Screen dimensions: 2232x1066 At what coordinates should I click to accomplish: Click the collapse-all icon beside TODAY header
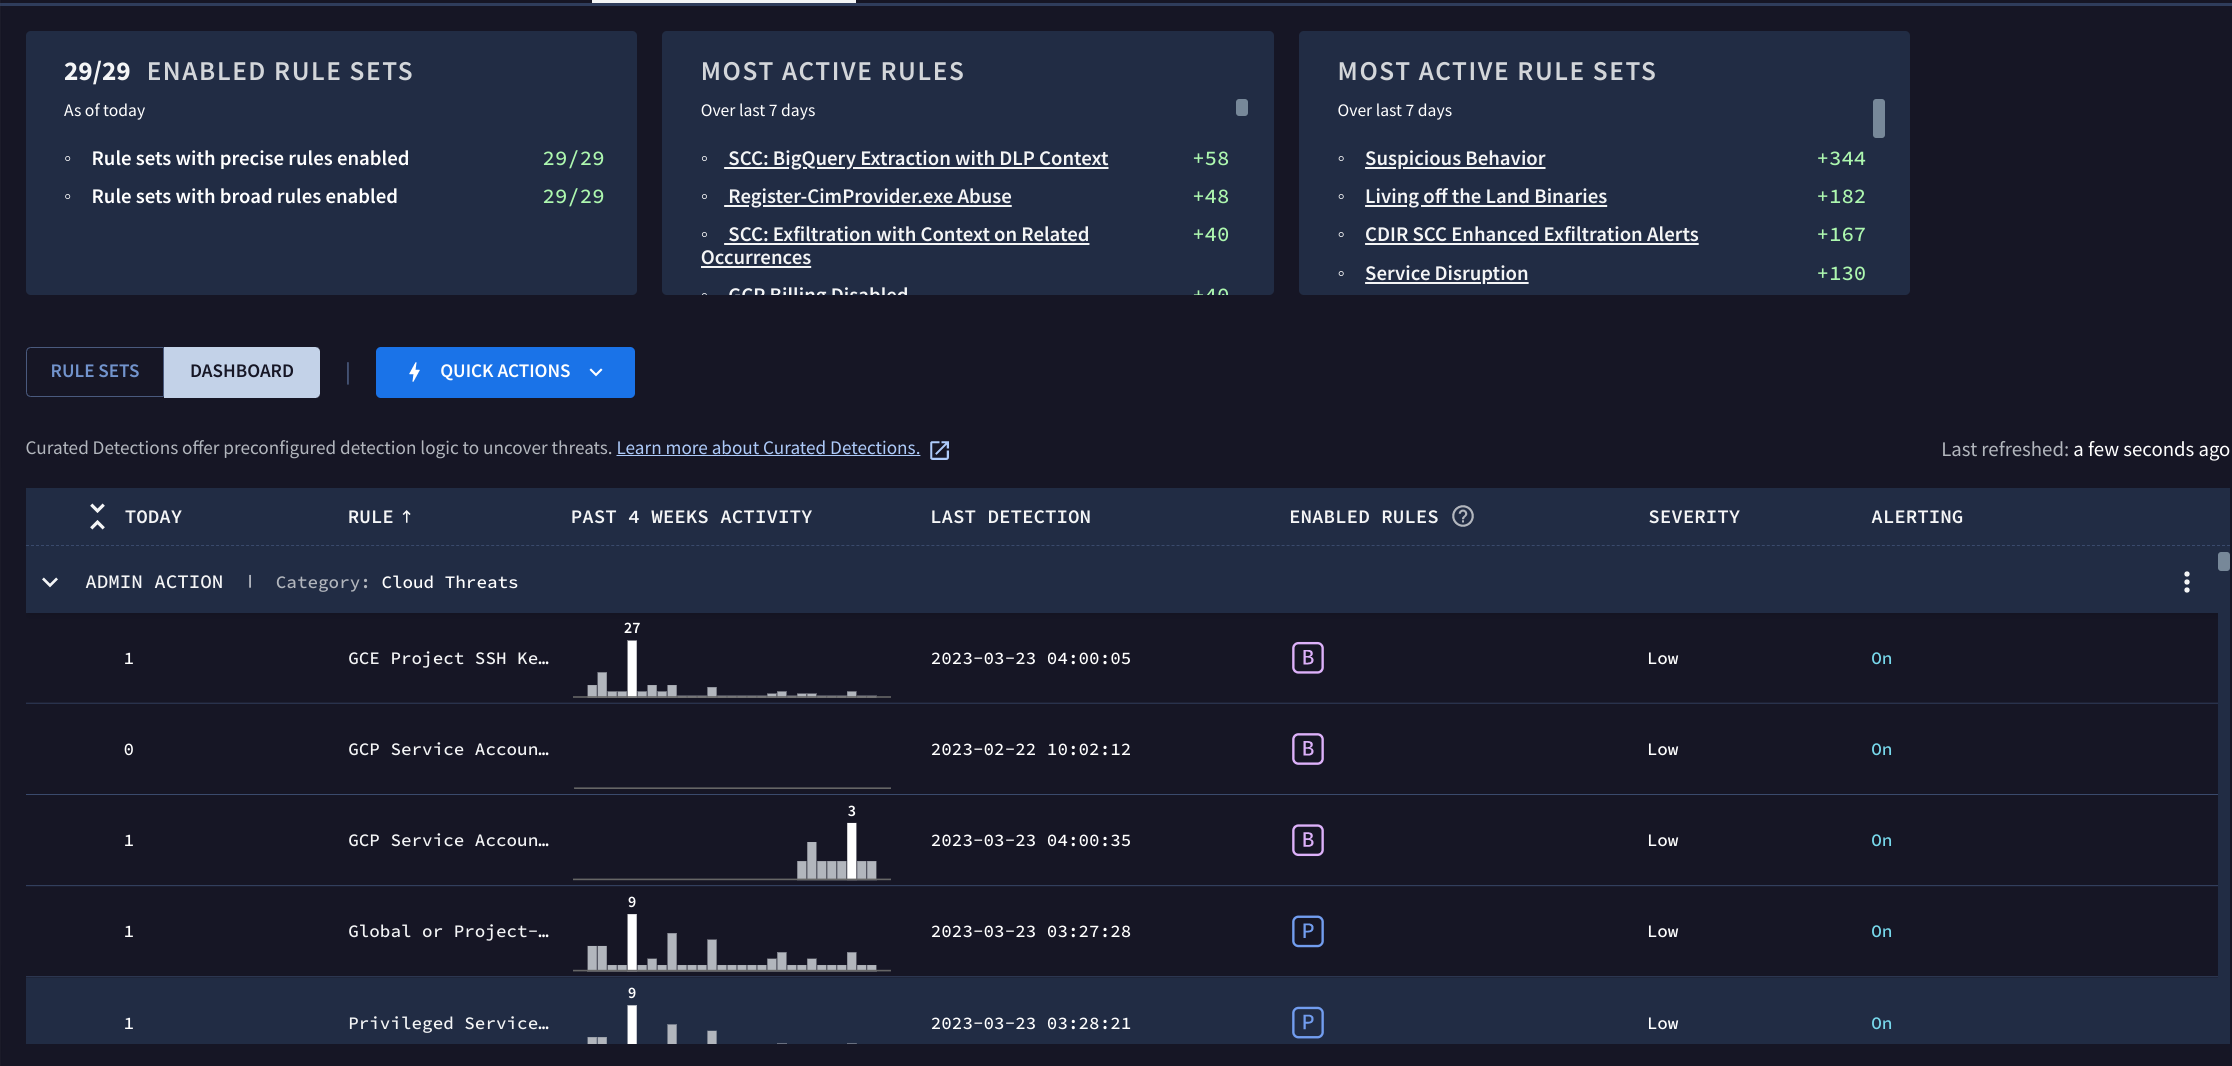pos(97,516)
